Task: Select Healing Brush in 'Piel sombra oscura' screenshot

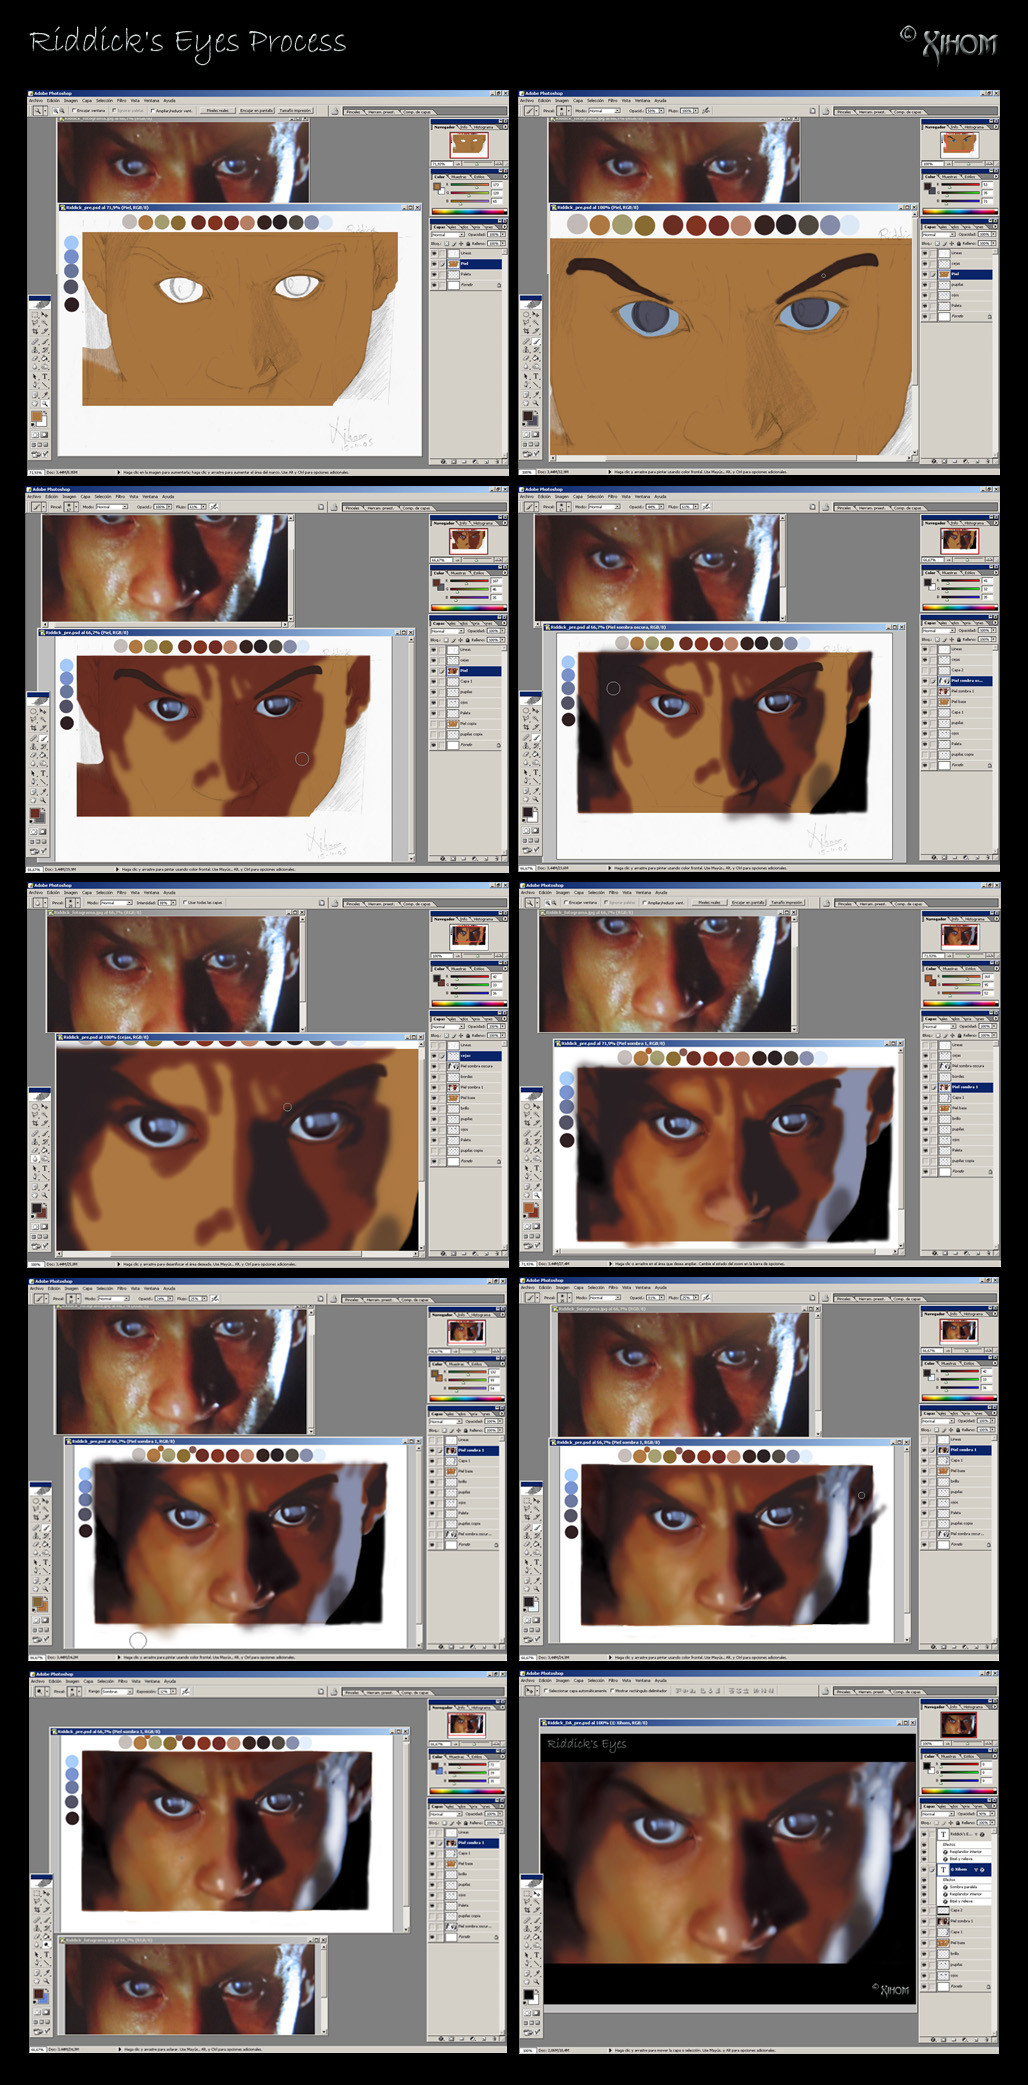Action: pos(526,735)
